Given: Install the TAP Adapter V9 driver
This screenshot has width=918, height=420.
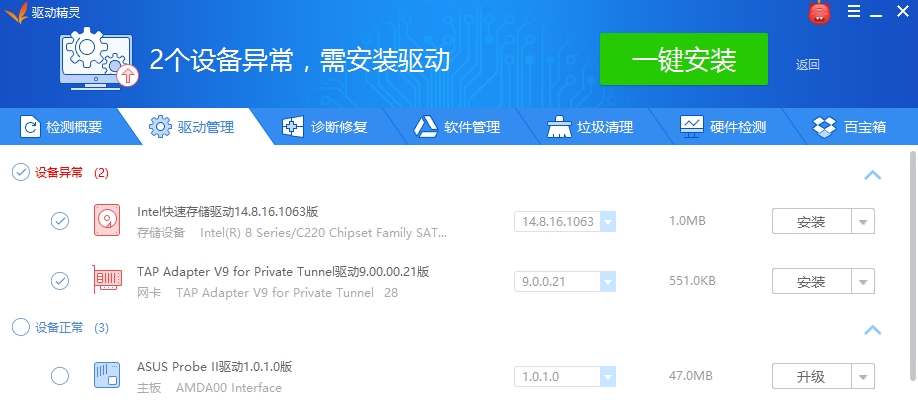Looking at the screenshot, I should click(x=811, y=282).
